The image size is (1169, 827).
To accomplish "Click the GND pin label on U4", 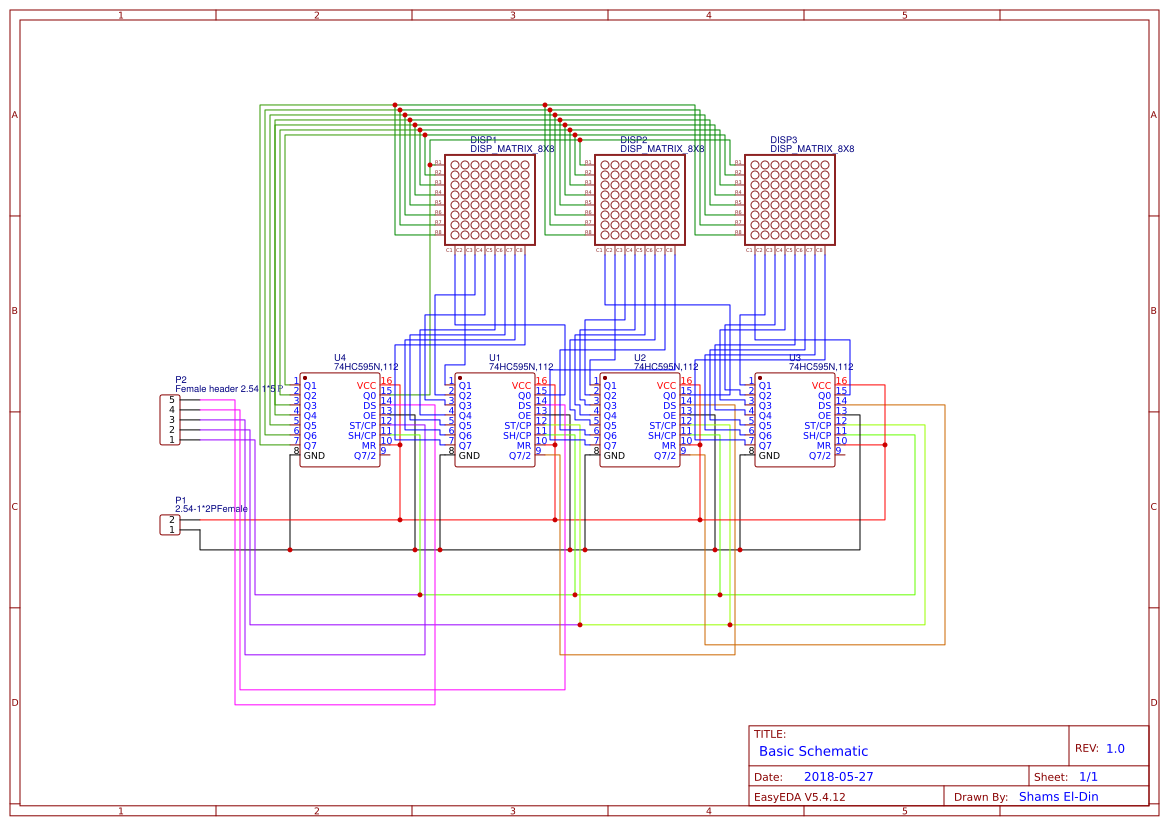I will 313,453.
